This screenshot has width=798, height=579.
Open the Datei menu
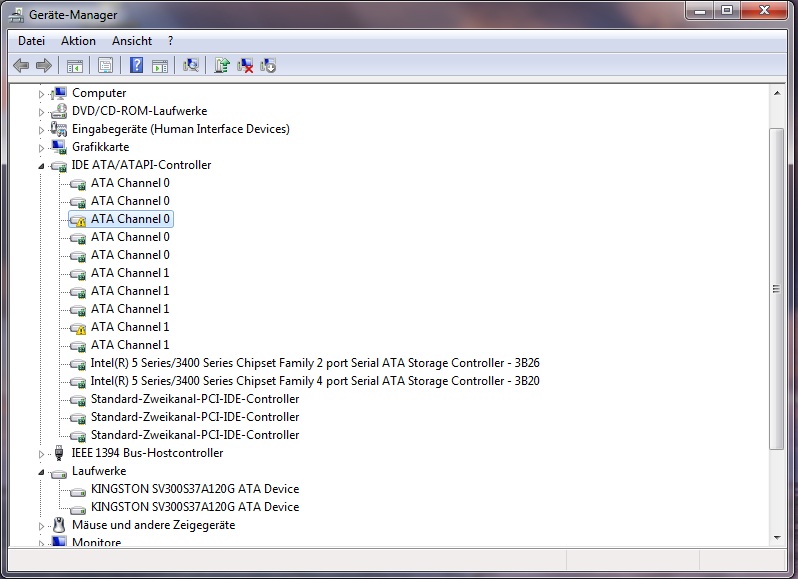click(x=31, y=41)
